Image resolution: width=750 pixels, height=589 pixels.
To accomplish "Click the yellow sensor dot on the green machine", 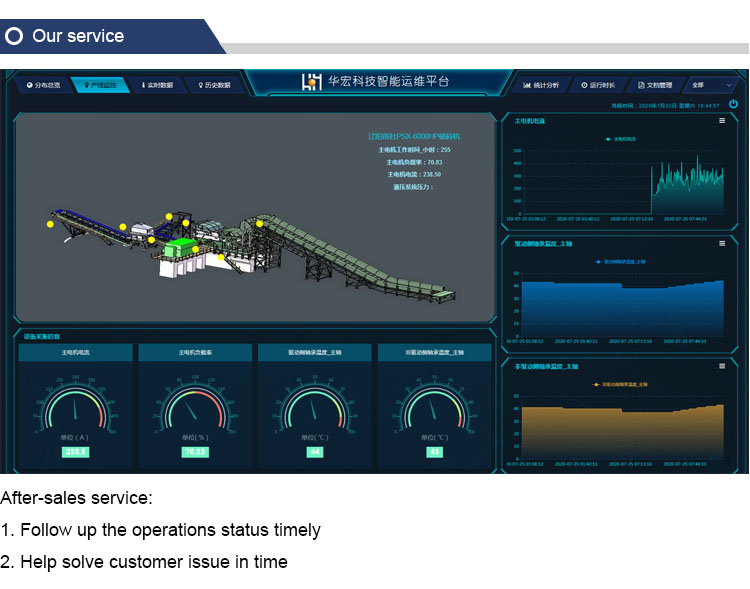I will [196, 249].
